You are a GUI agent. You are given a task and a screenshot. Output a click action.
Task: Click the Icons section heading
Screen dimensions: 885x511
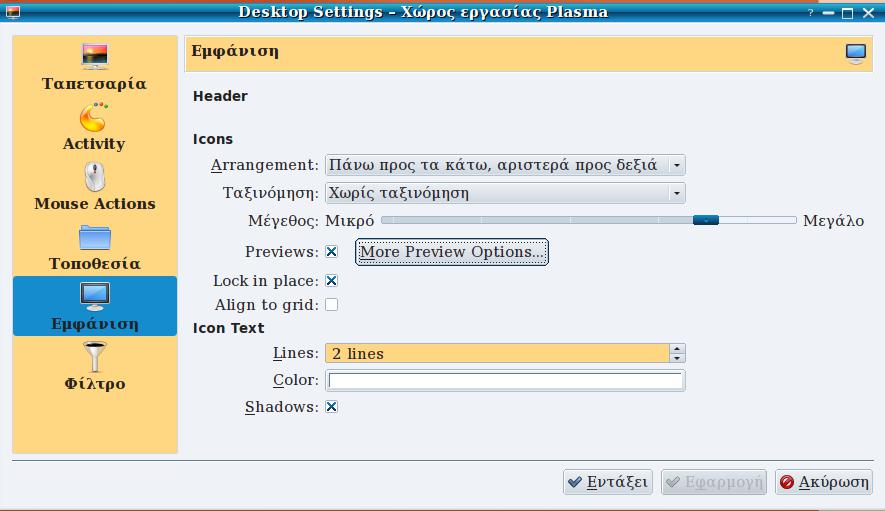pyautogui.click(x=213, y=139)
